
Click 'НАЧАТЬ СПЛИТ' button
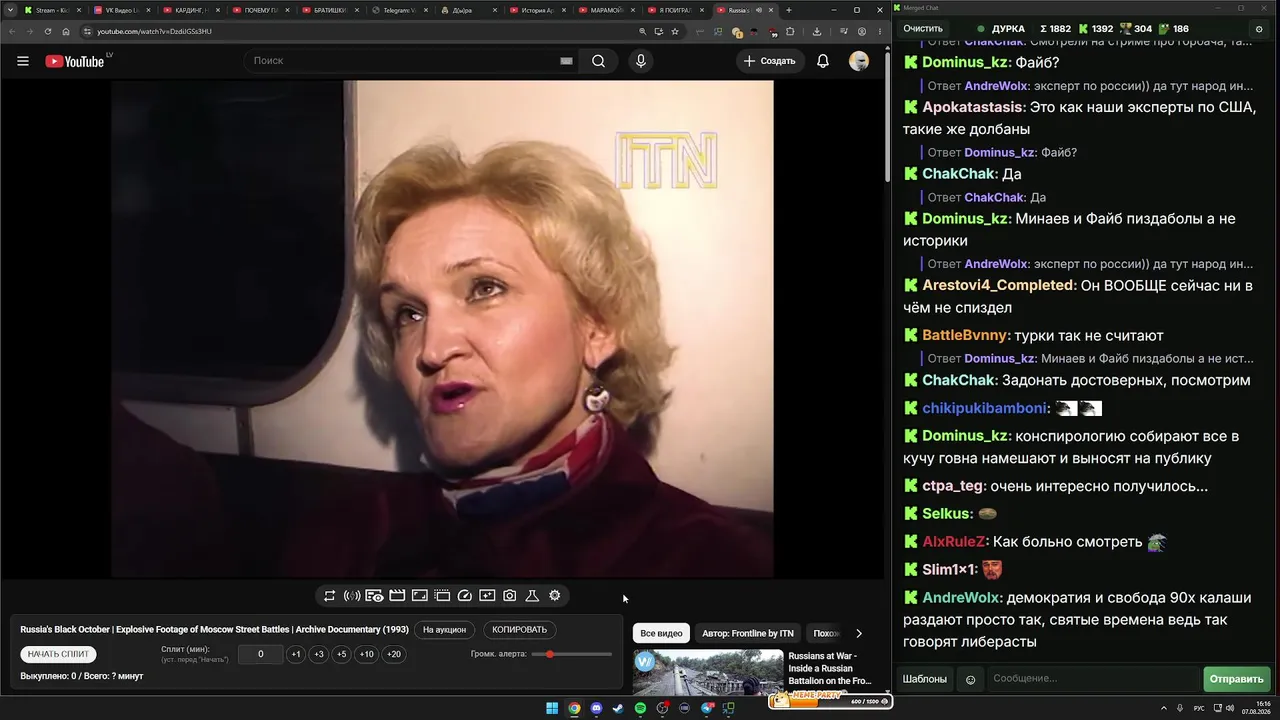(x=59, y=654)
